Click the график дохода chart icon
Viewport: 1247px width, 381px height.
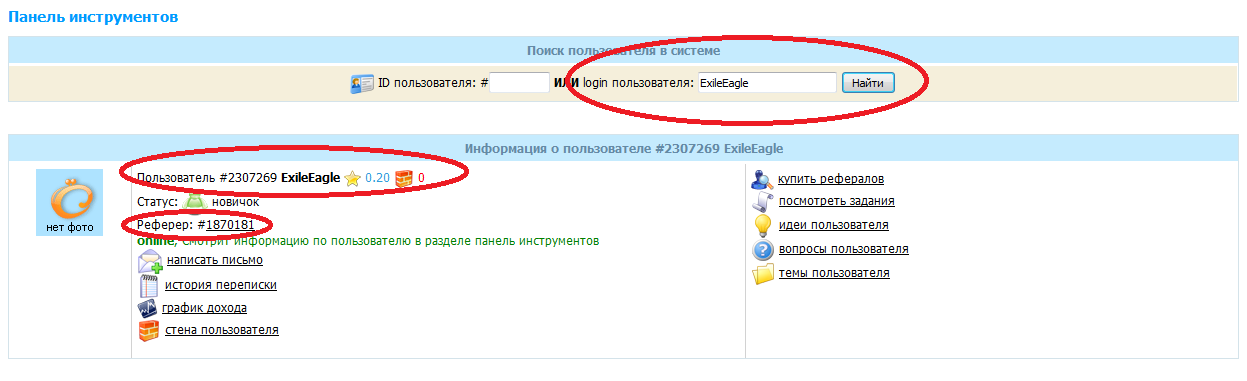coord(148,309)
